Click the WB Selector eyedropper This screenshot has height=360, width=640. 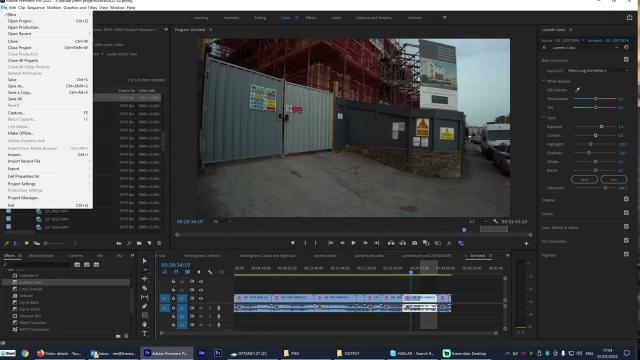577,90
